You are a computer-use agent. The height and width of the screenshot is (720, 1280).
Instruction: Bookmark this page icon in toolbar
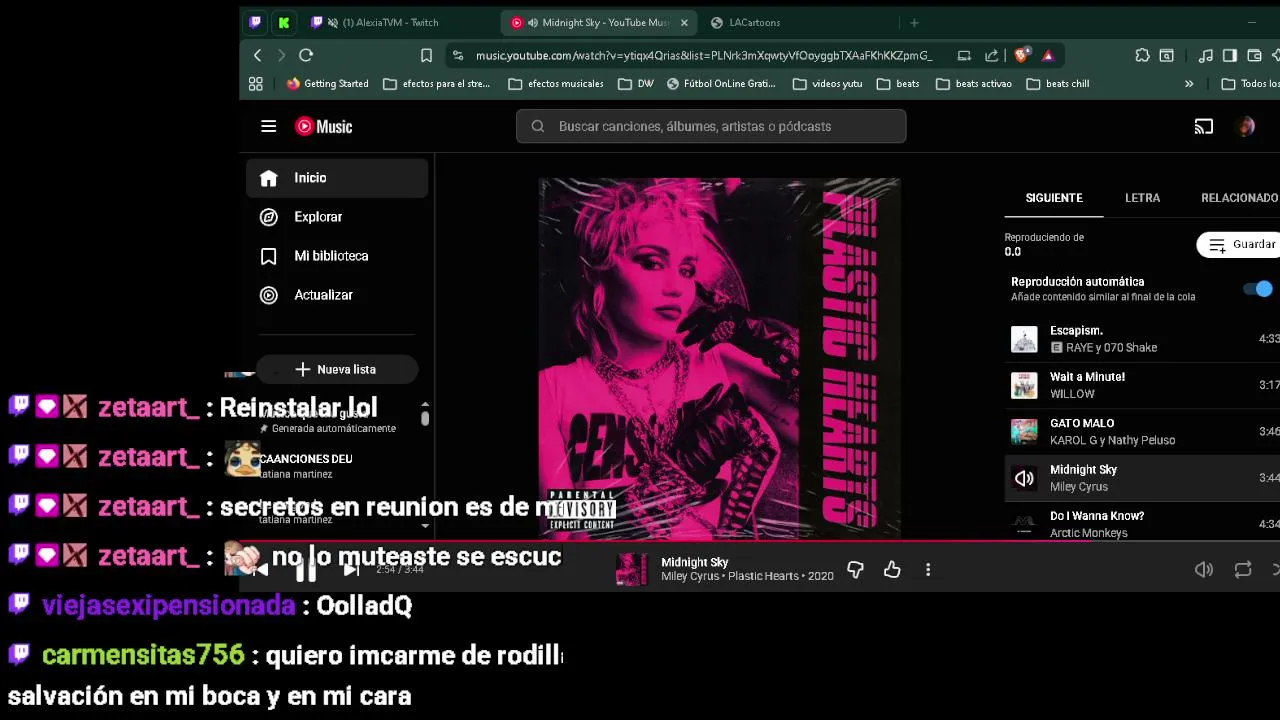pyautogui.click(x=426, y=56)
